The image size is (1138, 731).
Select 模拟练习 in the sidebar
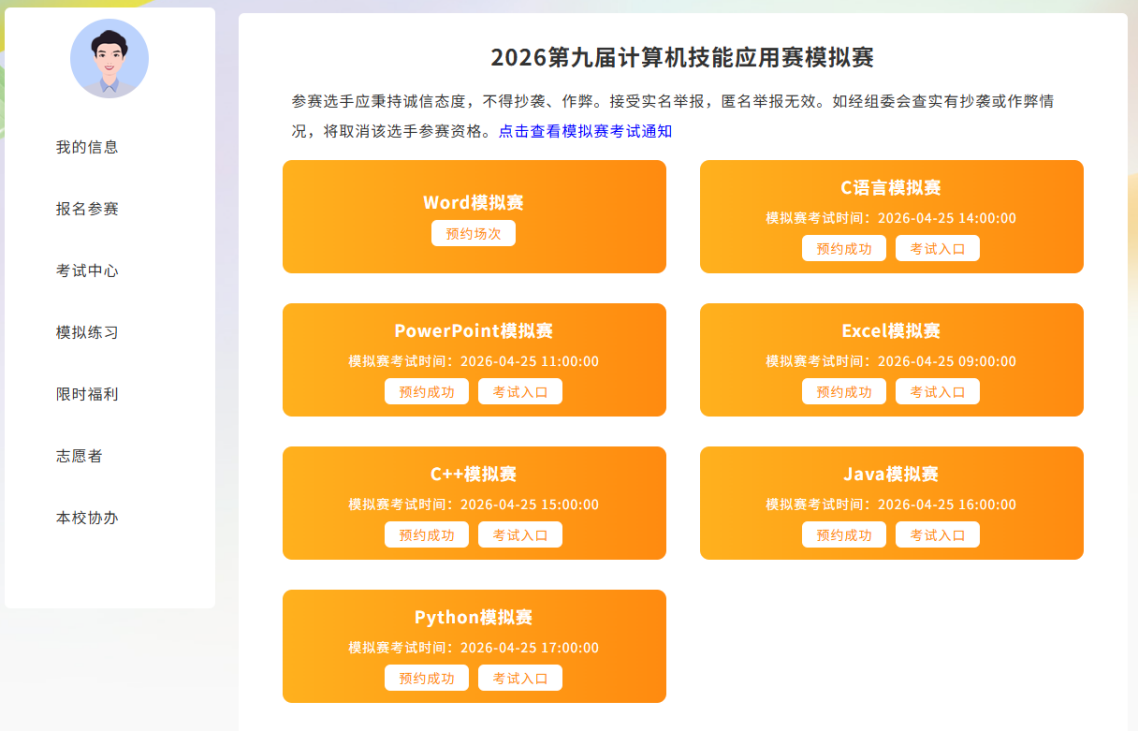click(87, 333)
